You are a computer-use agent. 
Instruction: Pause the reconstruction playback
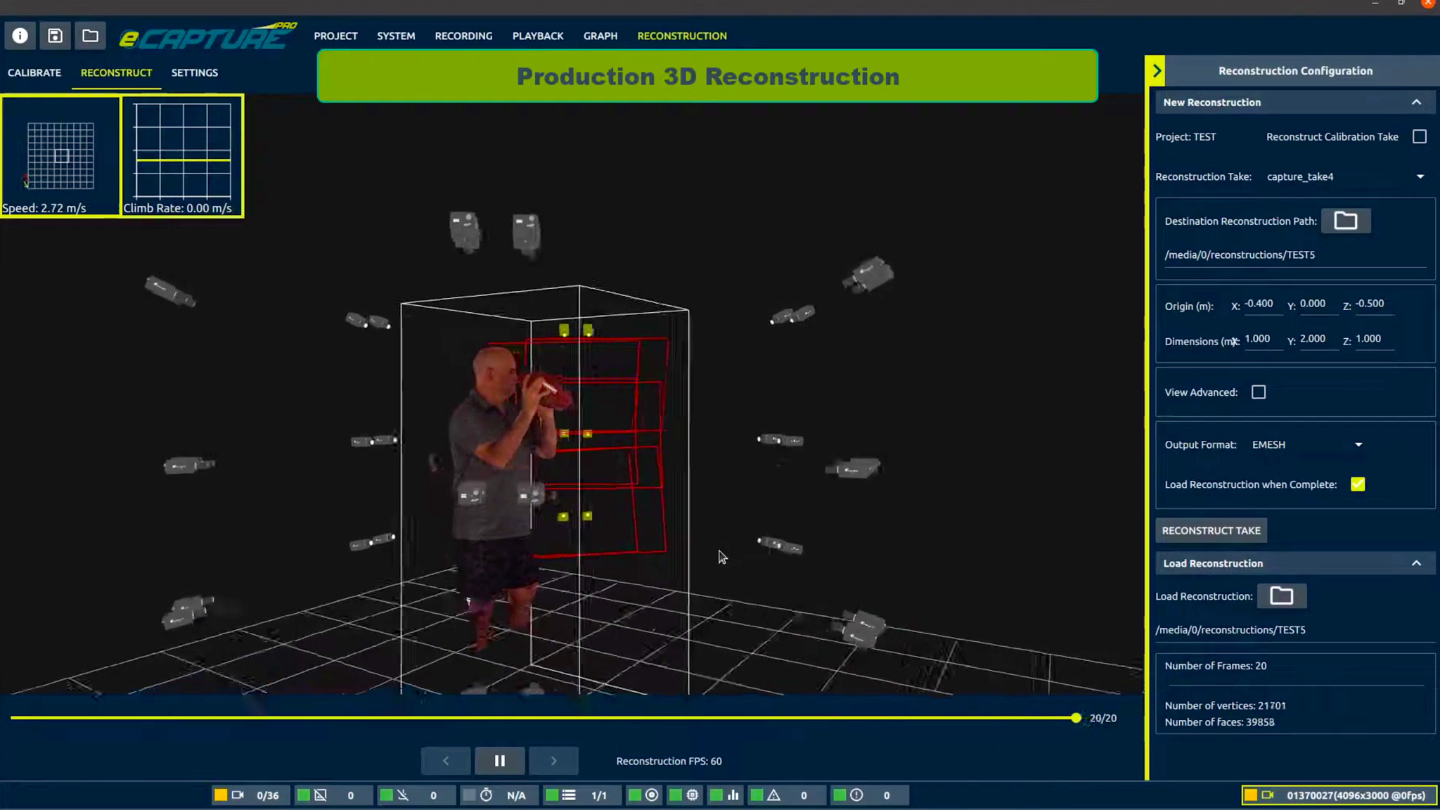[x=499, y=761]
